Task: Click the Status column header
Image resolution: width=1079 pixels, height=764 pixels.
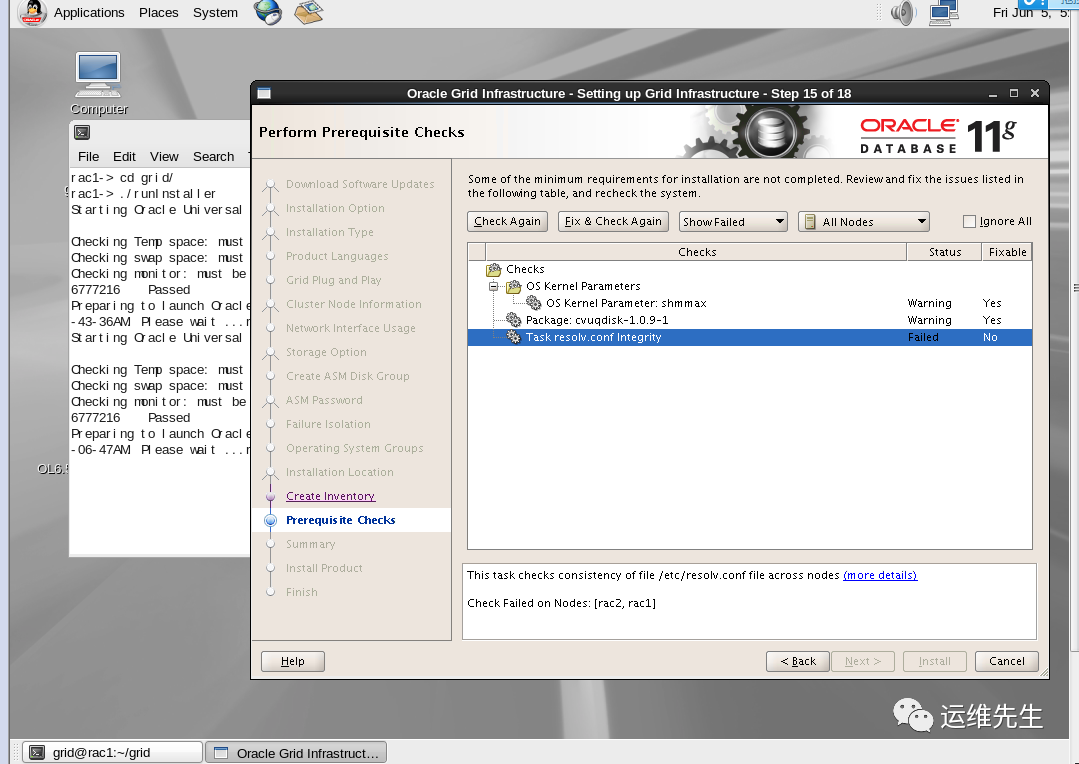Action: [945, 252]
